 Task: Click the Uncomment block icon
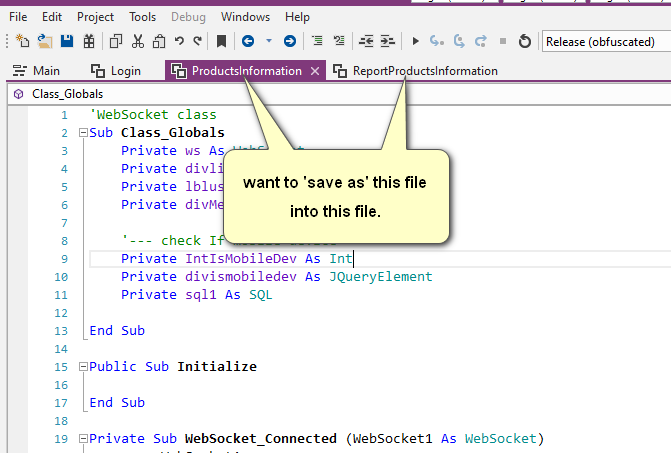pos(339,41)
